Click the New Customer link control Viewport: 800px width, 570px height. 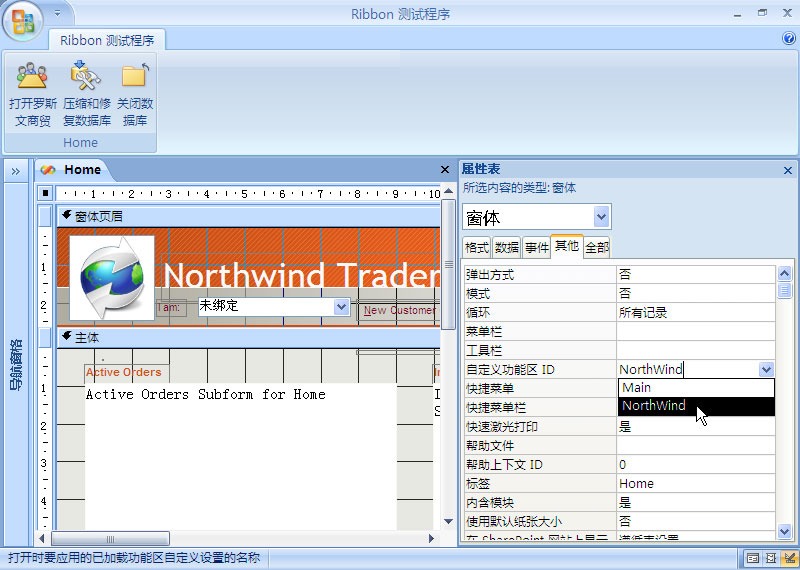click(x=400, y=310)
